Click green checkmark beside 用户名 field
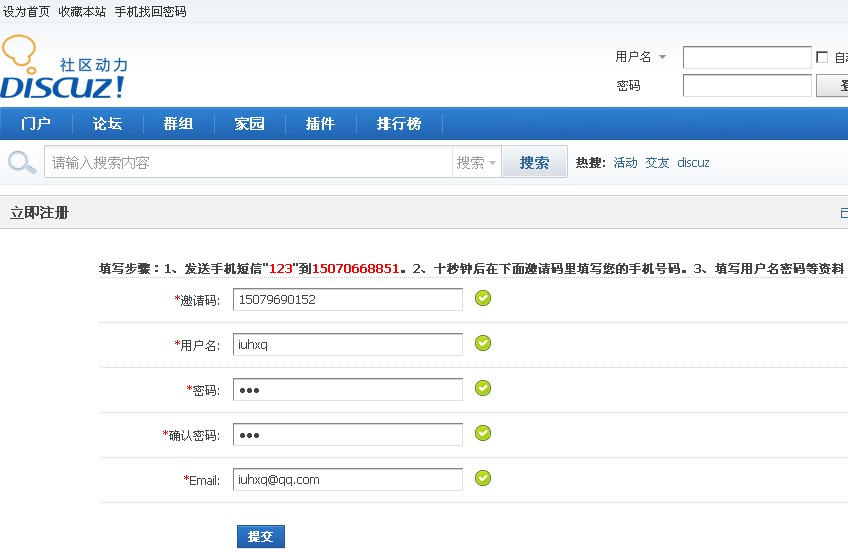 (x=483, y=343)
